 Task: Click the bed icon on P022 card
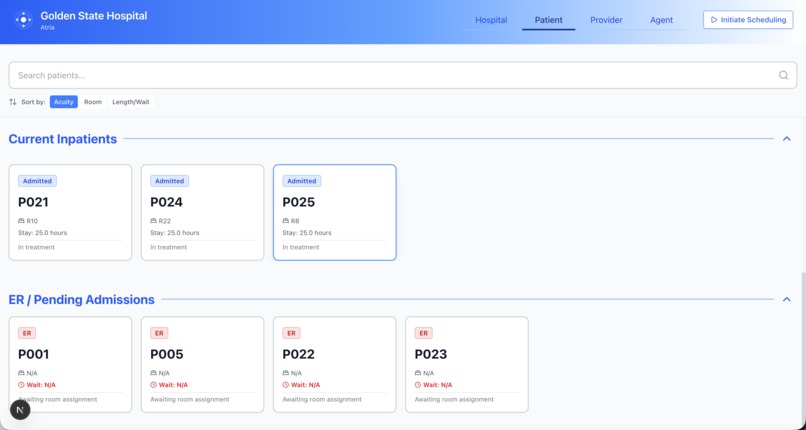285,373
